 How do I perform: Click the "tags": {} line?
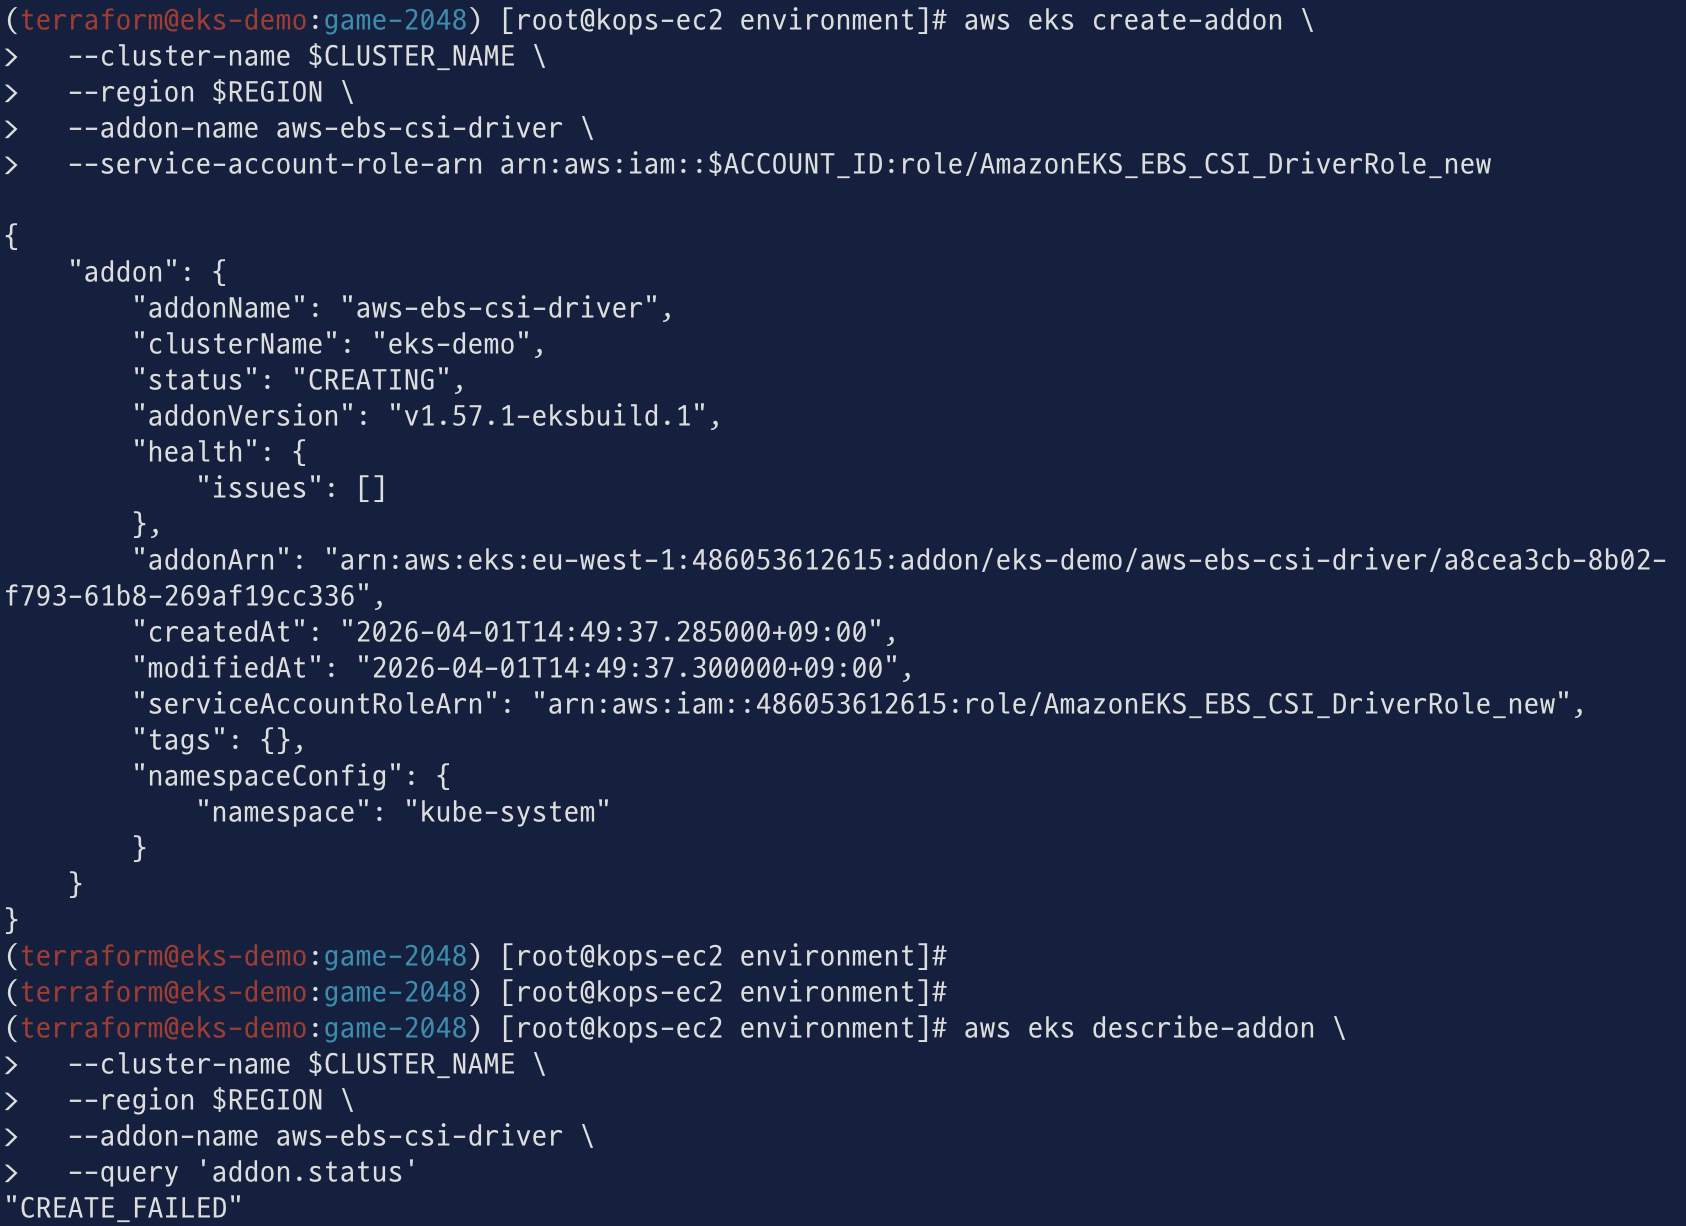pyautogui.click(x=219, y=740)
